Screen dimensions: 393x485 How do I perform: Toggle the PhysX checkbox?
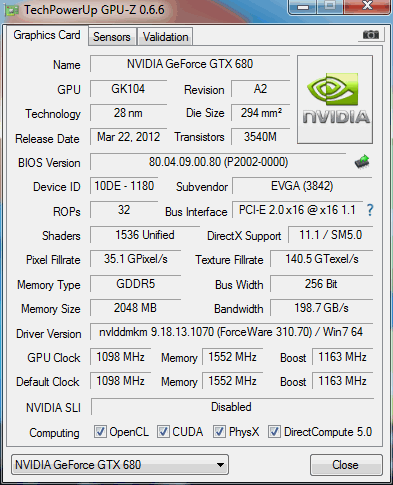pos(219,431)
